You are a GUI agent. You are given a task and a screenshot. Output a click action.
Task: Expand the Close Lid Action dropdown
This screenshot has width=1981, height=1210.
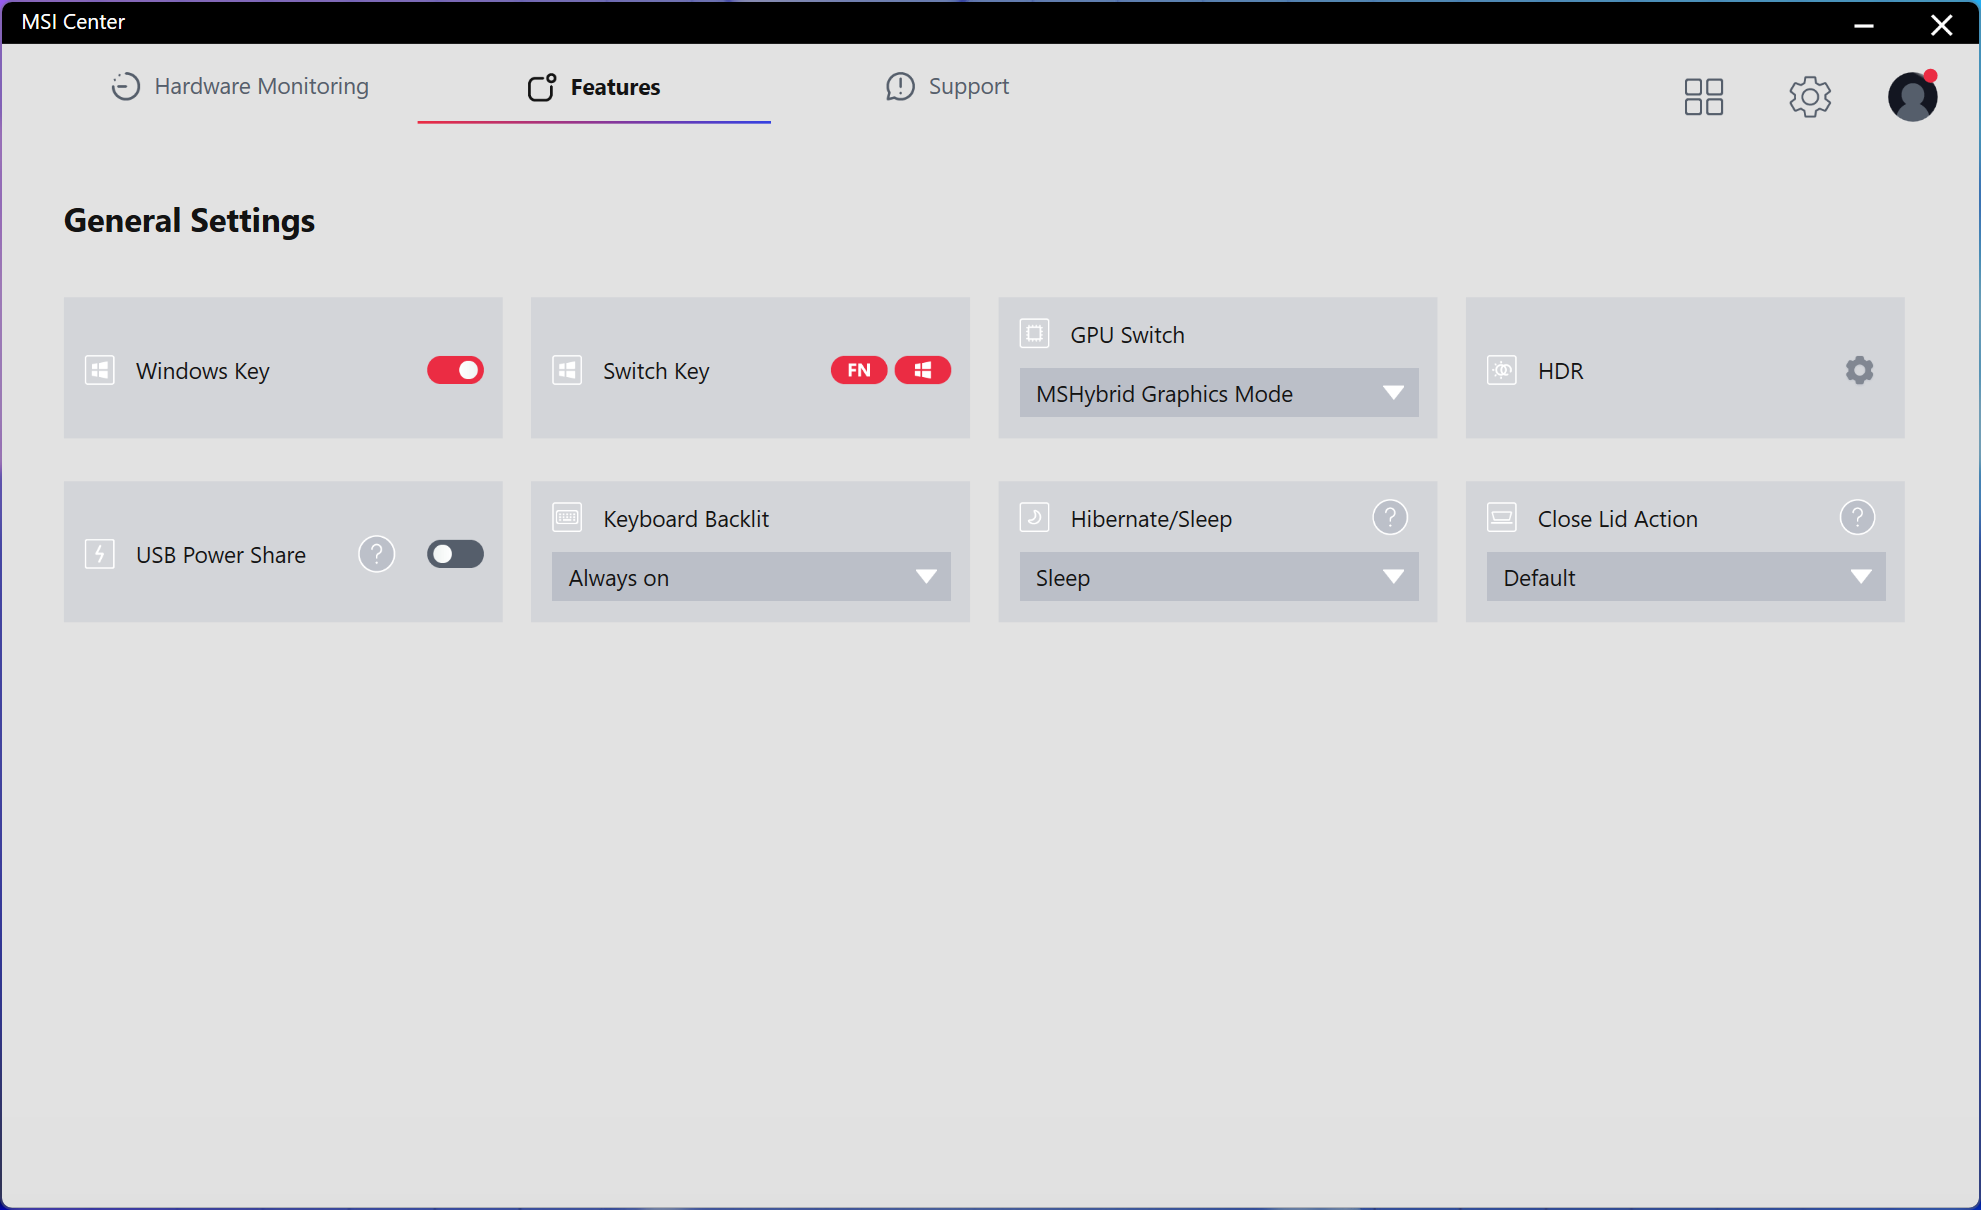[x=1685, y=578]
